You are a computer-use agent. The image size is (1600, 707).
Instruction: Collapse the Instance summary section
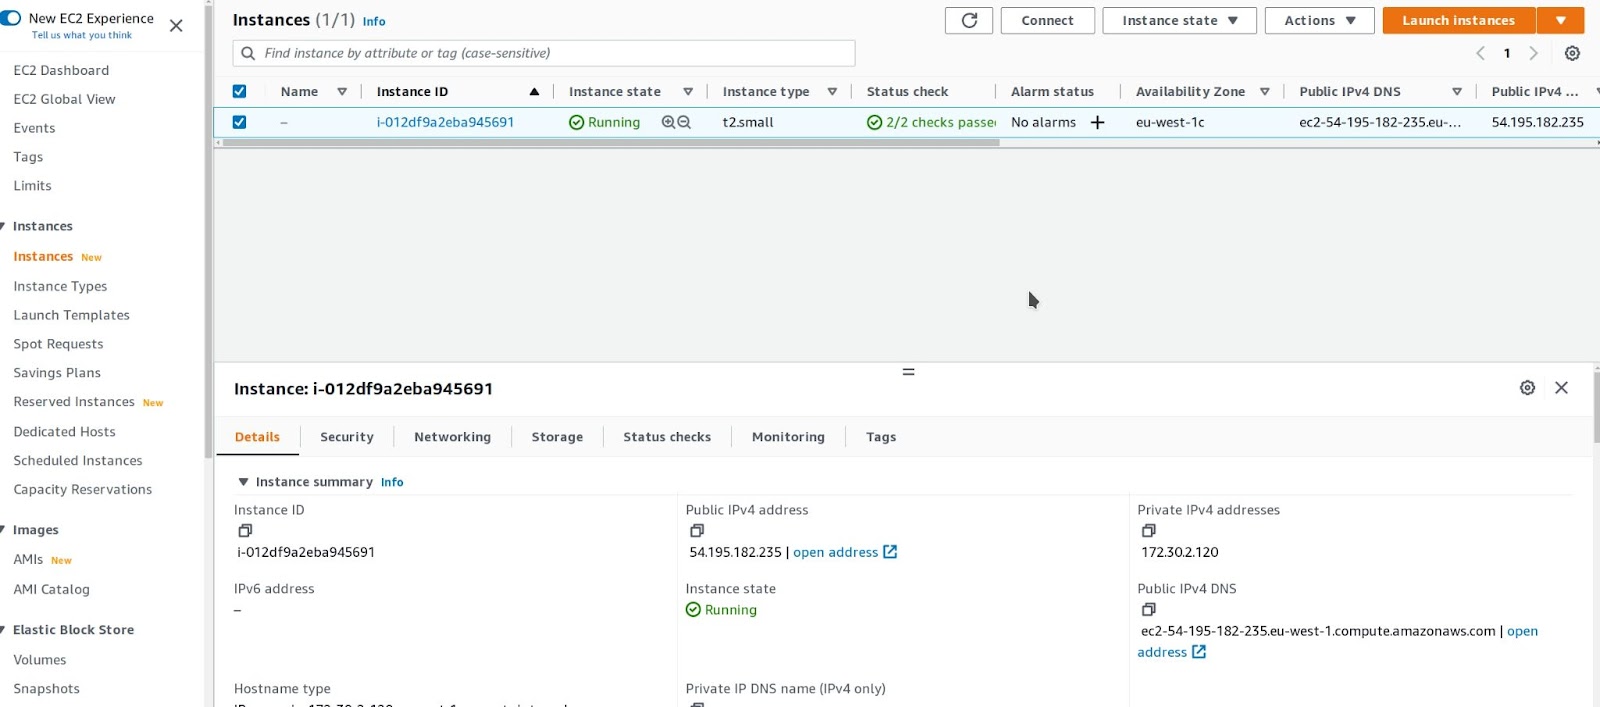pos(243,482)
